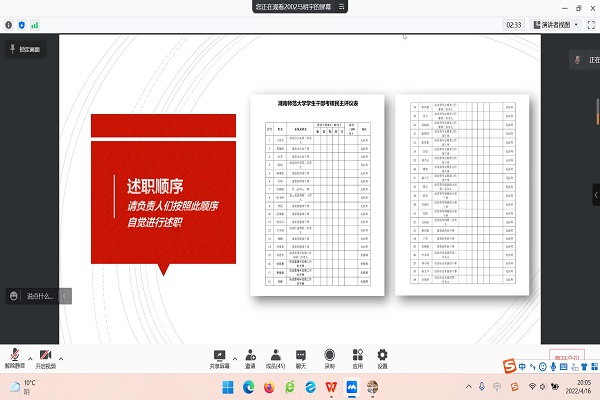
Task: Click the Share Screen (共享屏幕) icon
Action: pyautogui.click(x=221, y=356)
